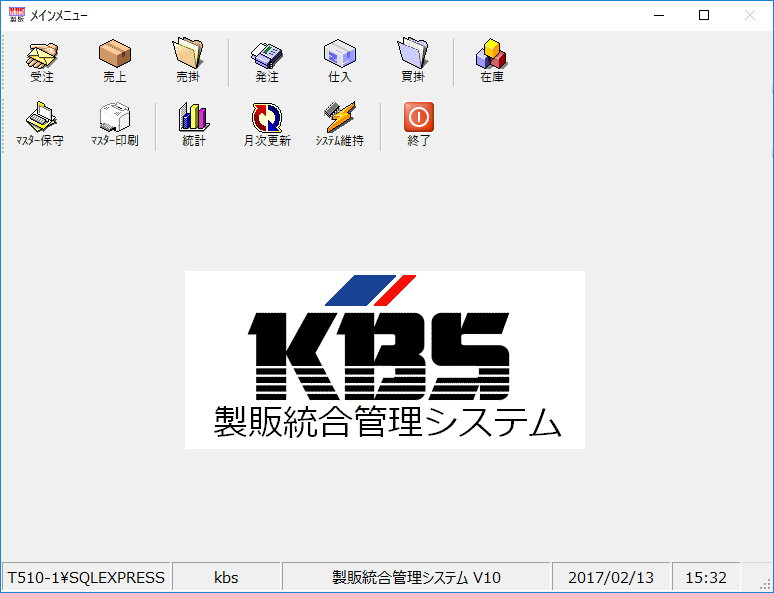The width and height of the screenshot is (774, 593).
Task: Open the 買掛 (accounts payable) folder
Action: (x=413, y=62)
